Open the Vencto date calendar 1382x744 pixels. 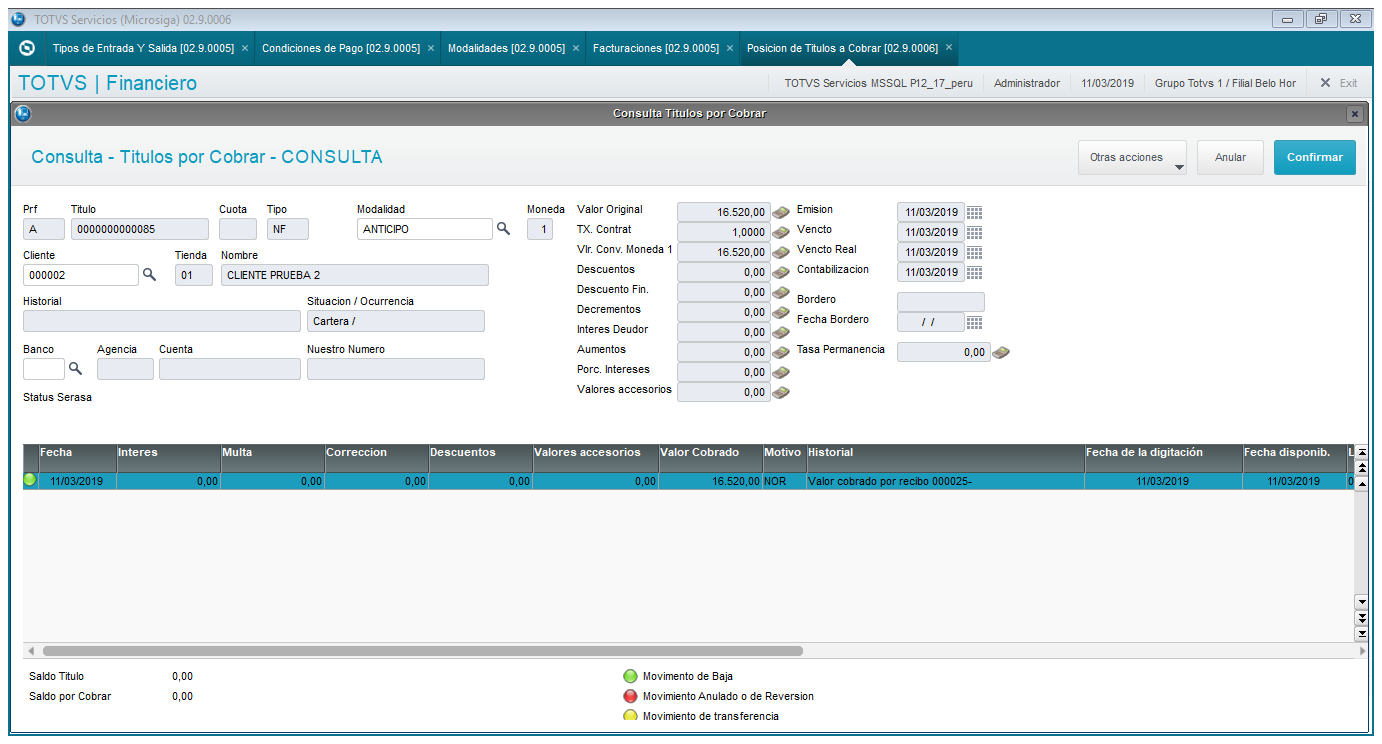(x=975, y=232)
